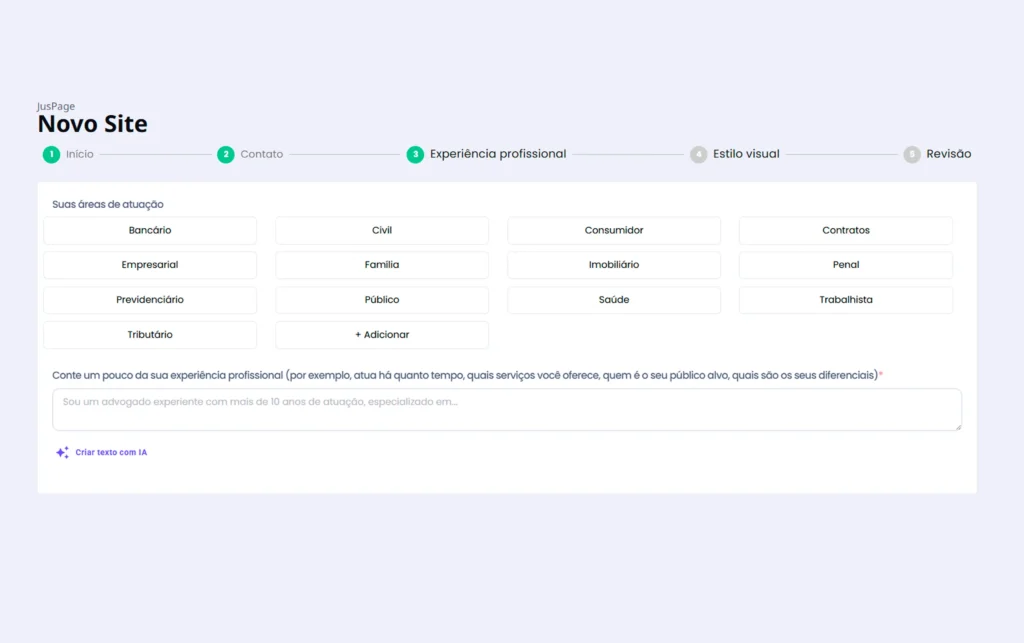The width and height of the screenshot is (1024, 643).
Task: Open the Estilo visual step label
Action: pos(746,154)
